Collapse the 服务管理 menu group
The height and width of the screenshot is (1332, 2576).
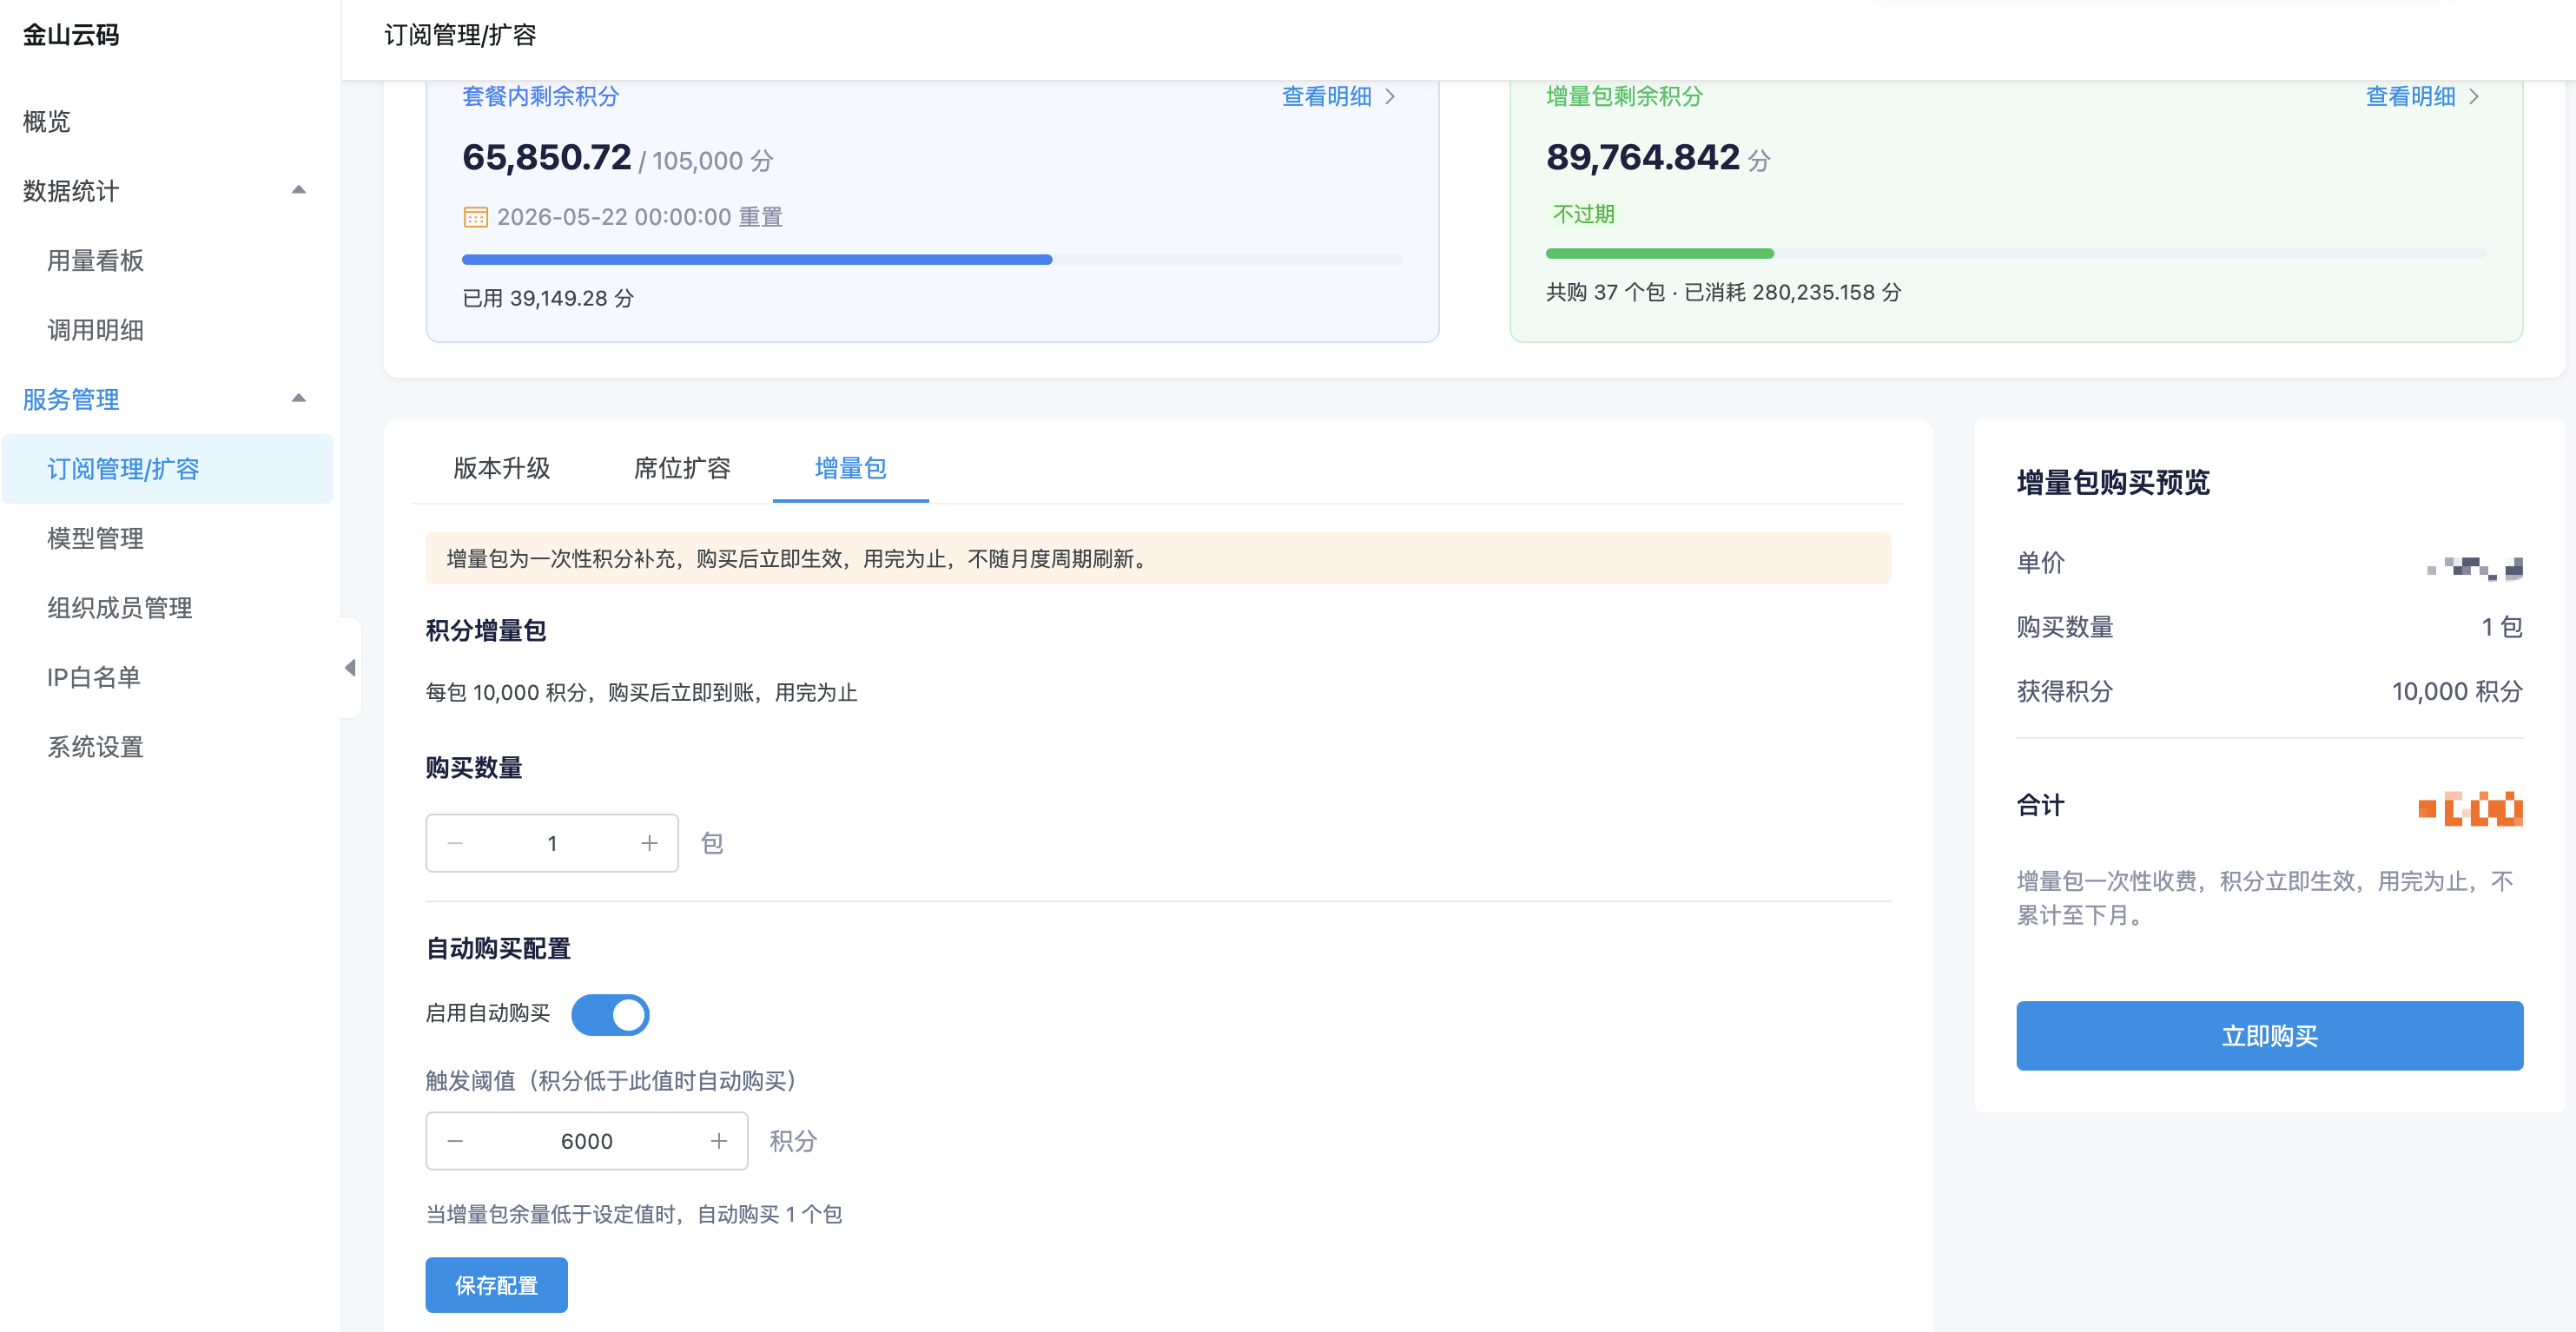[x=298, y=398]
